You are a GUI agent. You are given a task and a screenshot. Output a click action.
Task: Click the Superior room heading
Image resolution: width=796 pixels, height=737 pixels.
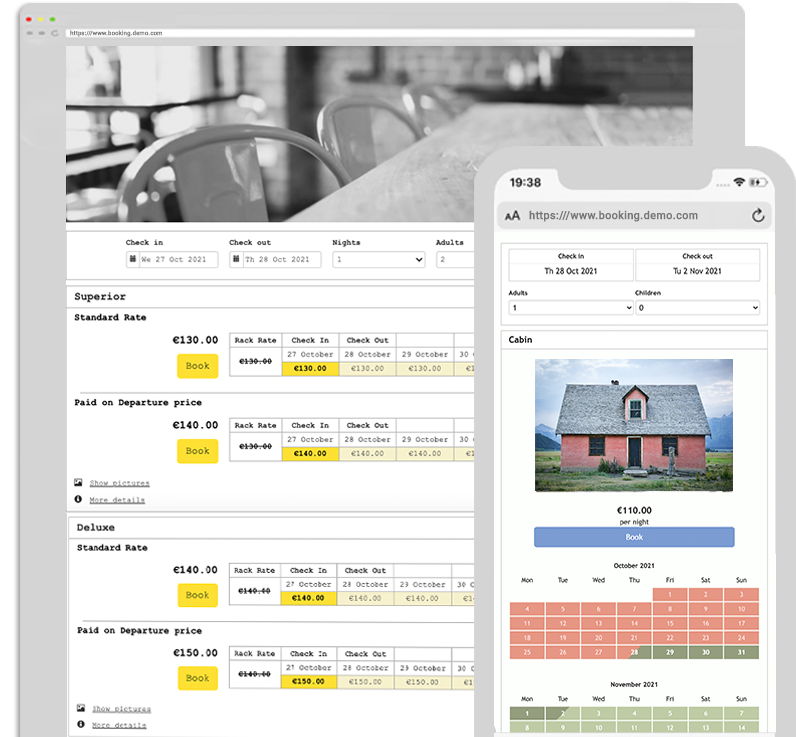point(100,296)
